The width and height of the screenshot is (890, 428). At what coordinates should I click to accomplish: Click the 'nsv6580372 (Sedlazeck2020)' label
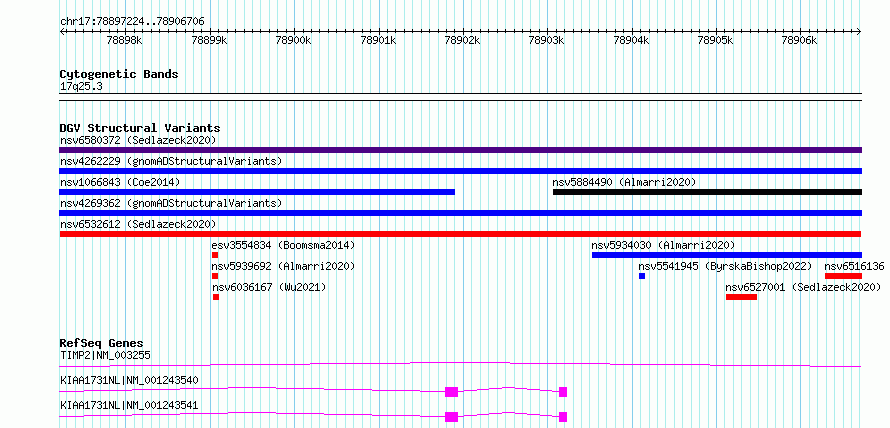pyautogui.click(x=138, y=140)
